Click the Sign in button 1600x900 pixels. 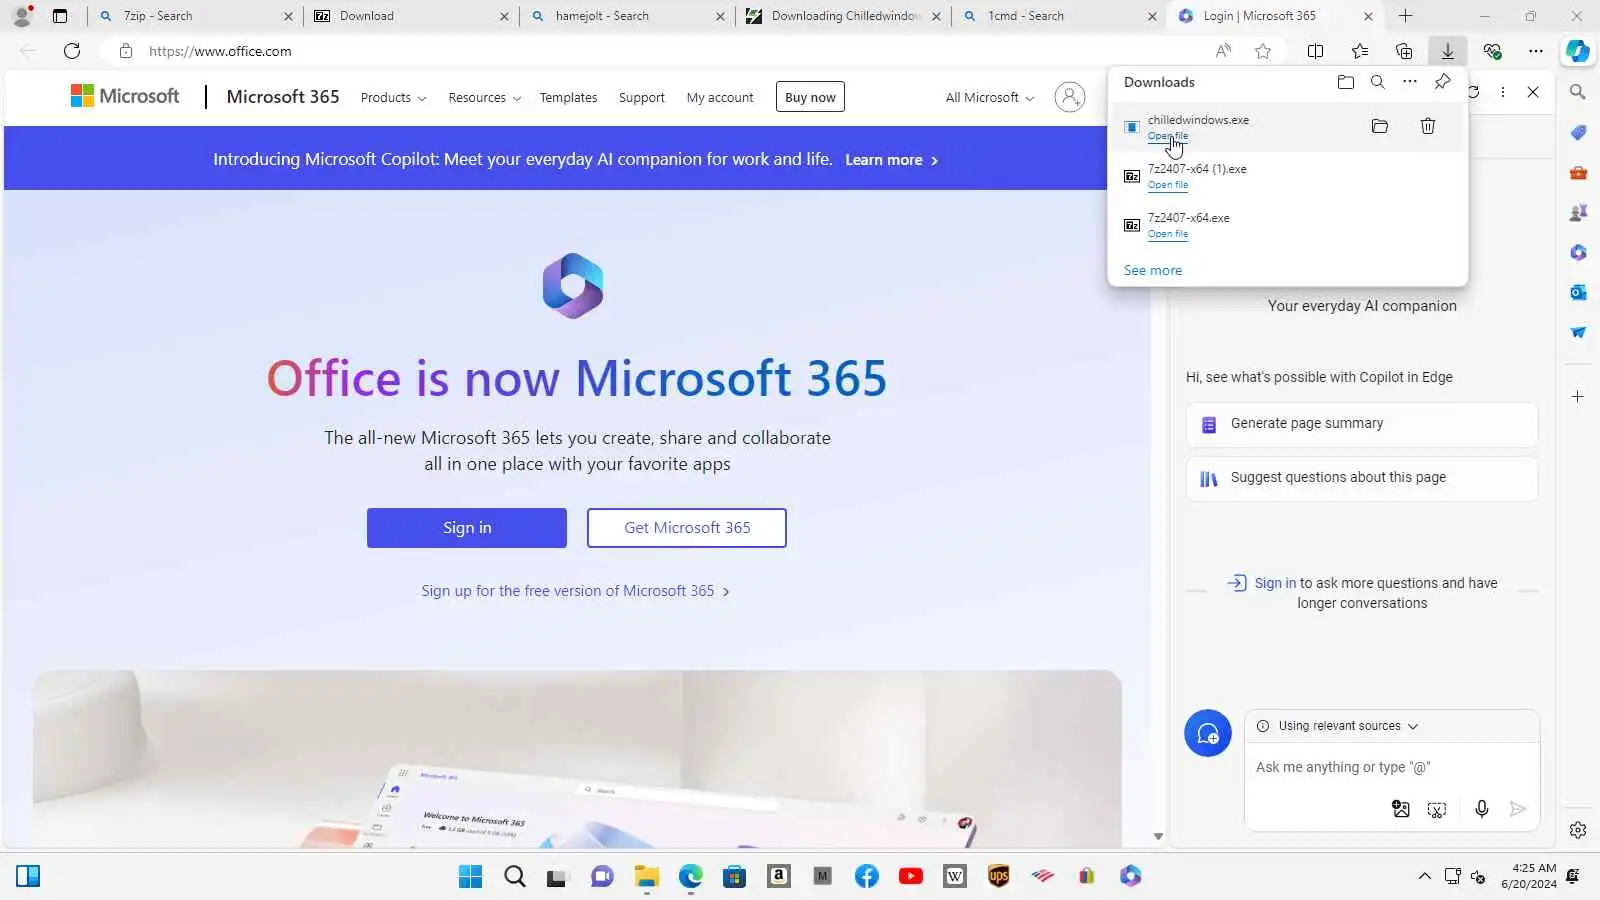coord(467,528)
